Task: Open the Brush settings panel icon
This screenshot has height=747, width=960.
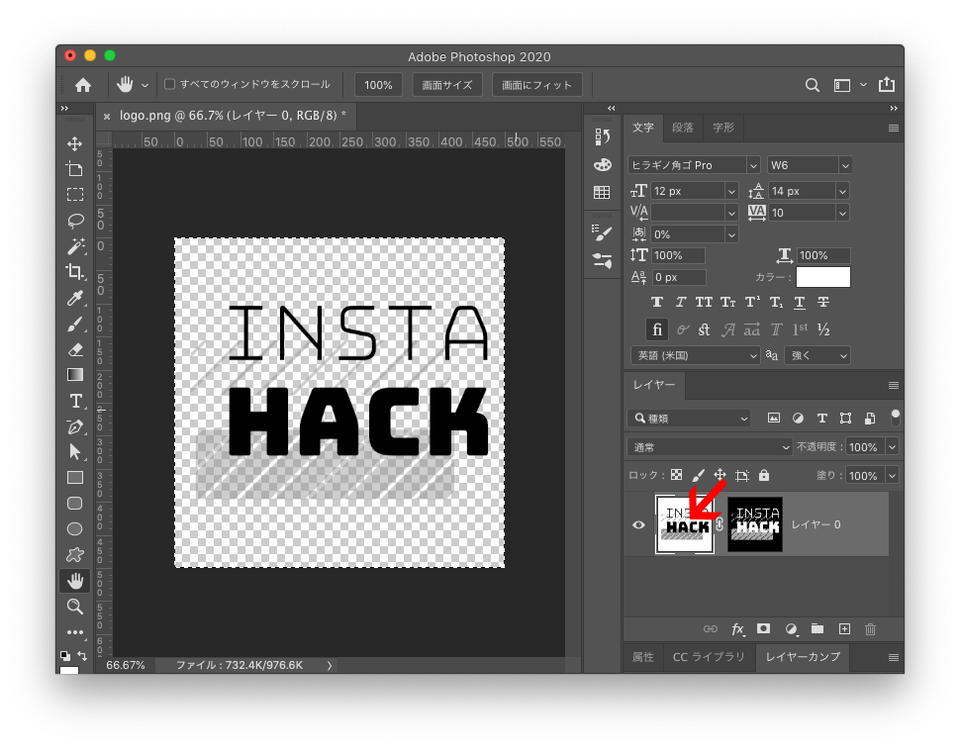Action: 602,233
